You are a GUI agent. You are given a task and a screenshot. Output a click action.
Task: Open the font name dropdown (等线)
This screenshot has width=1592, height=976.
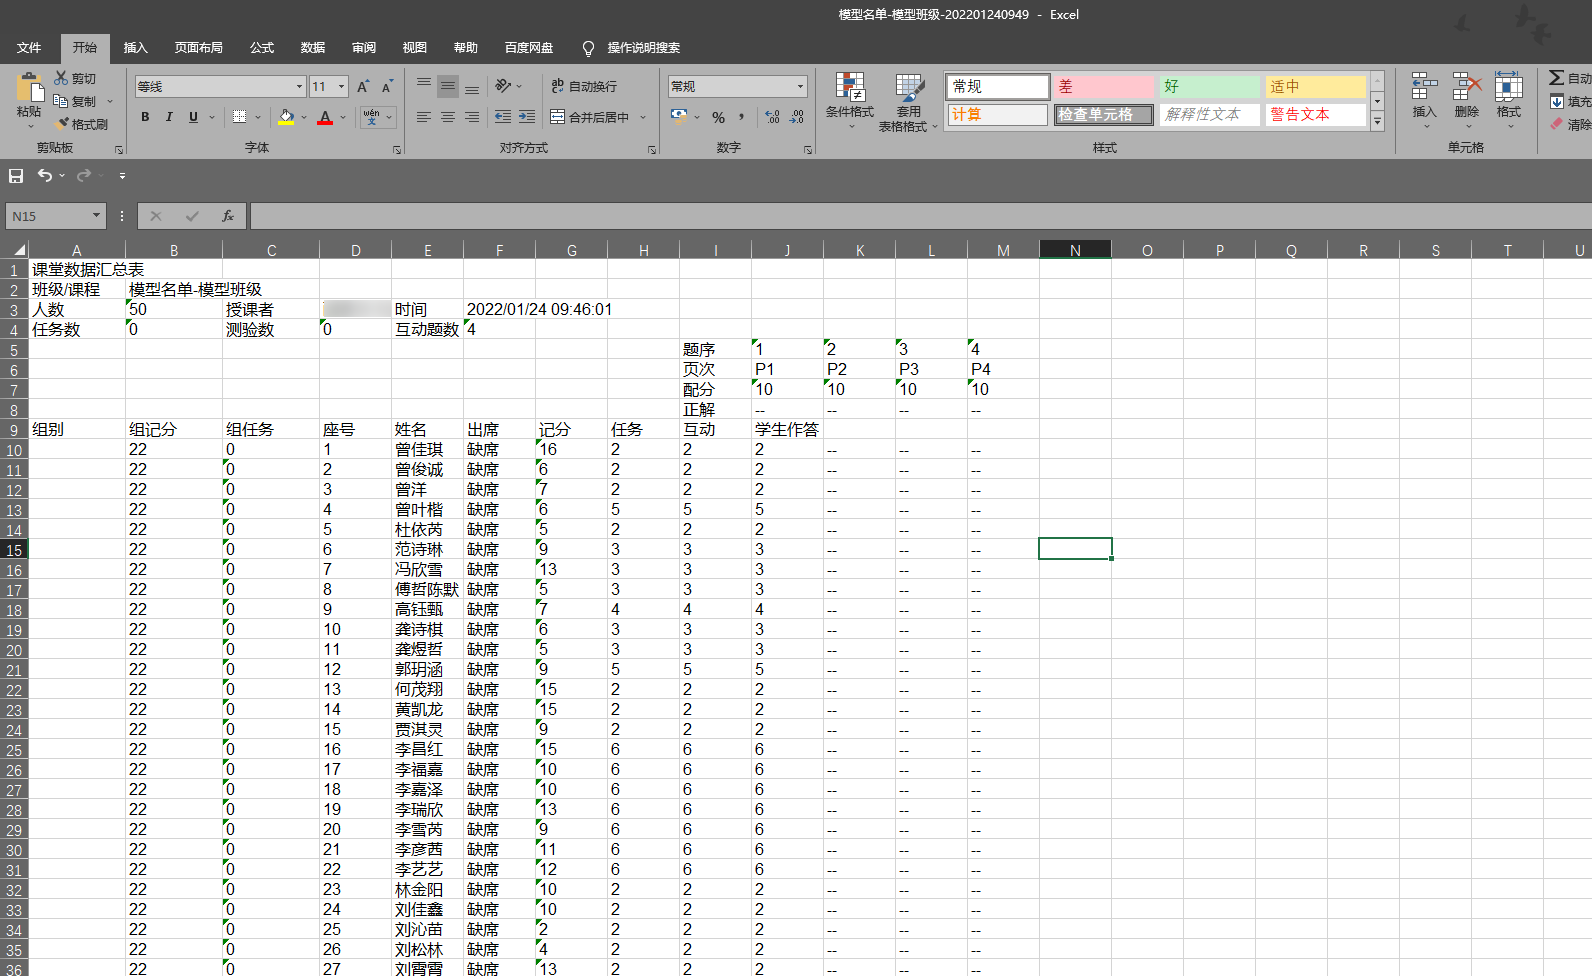coord(299,87)
